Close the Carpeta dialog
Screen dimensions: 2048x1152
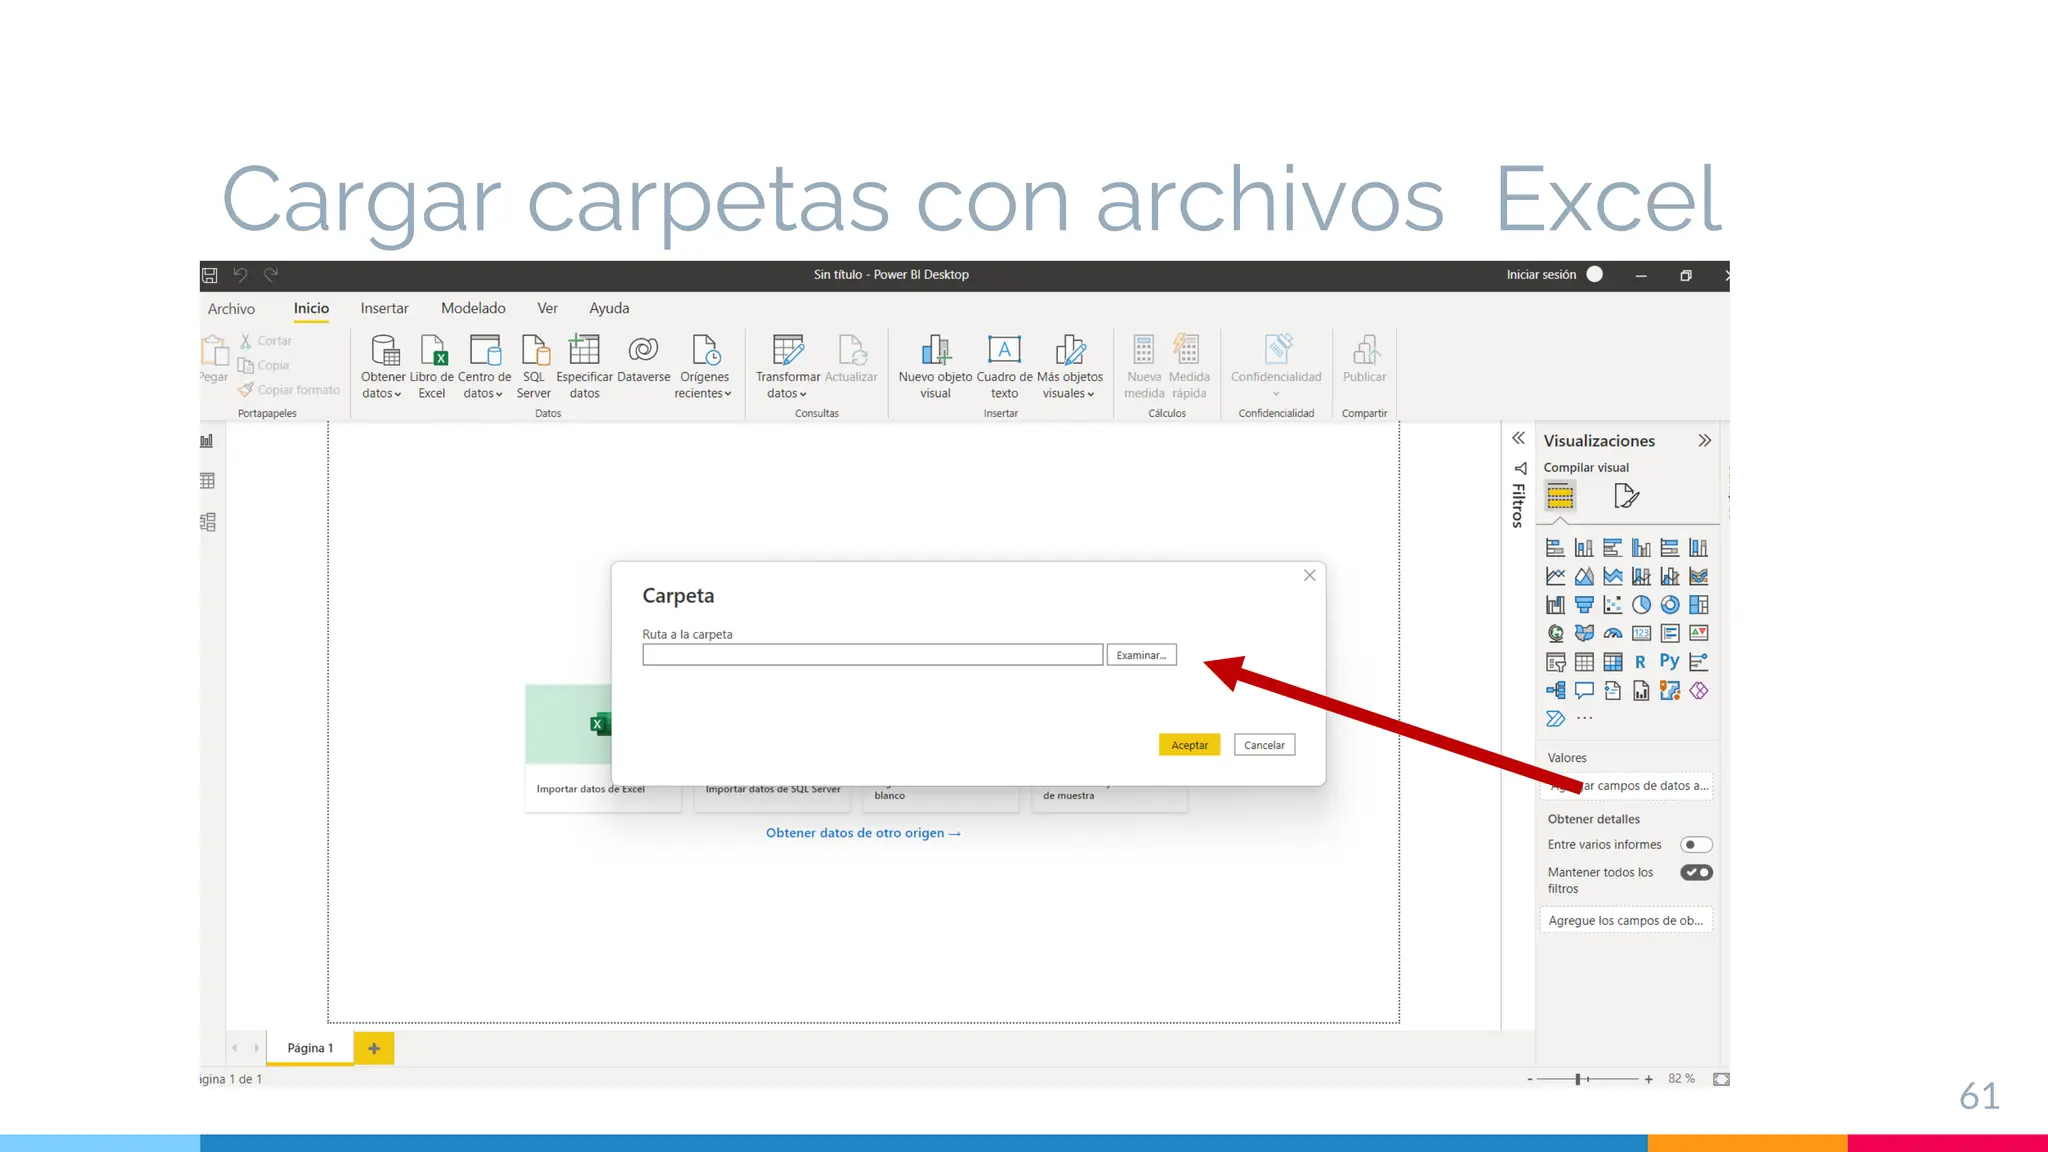pyautogui.click(x=1309, y=576)
